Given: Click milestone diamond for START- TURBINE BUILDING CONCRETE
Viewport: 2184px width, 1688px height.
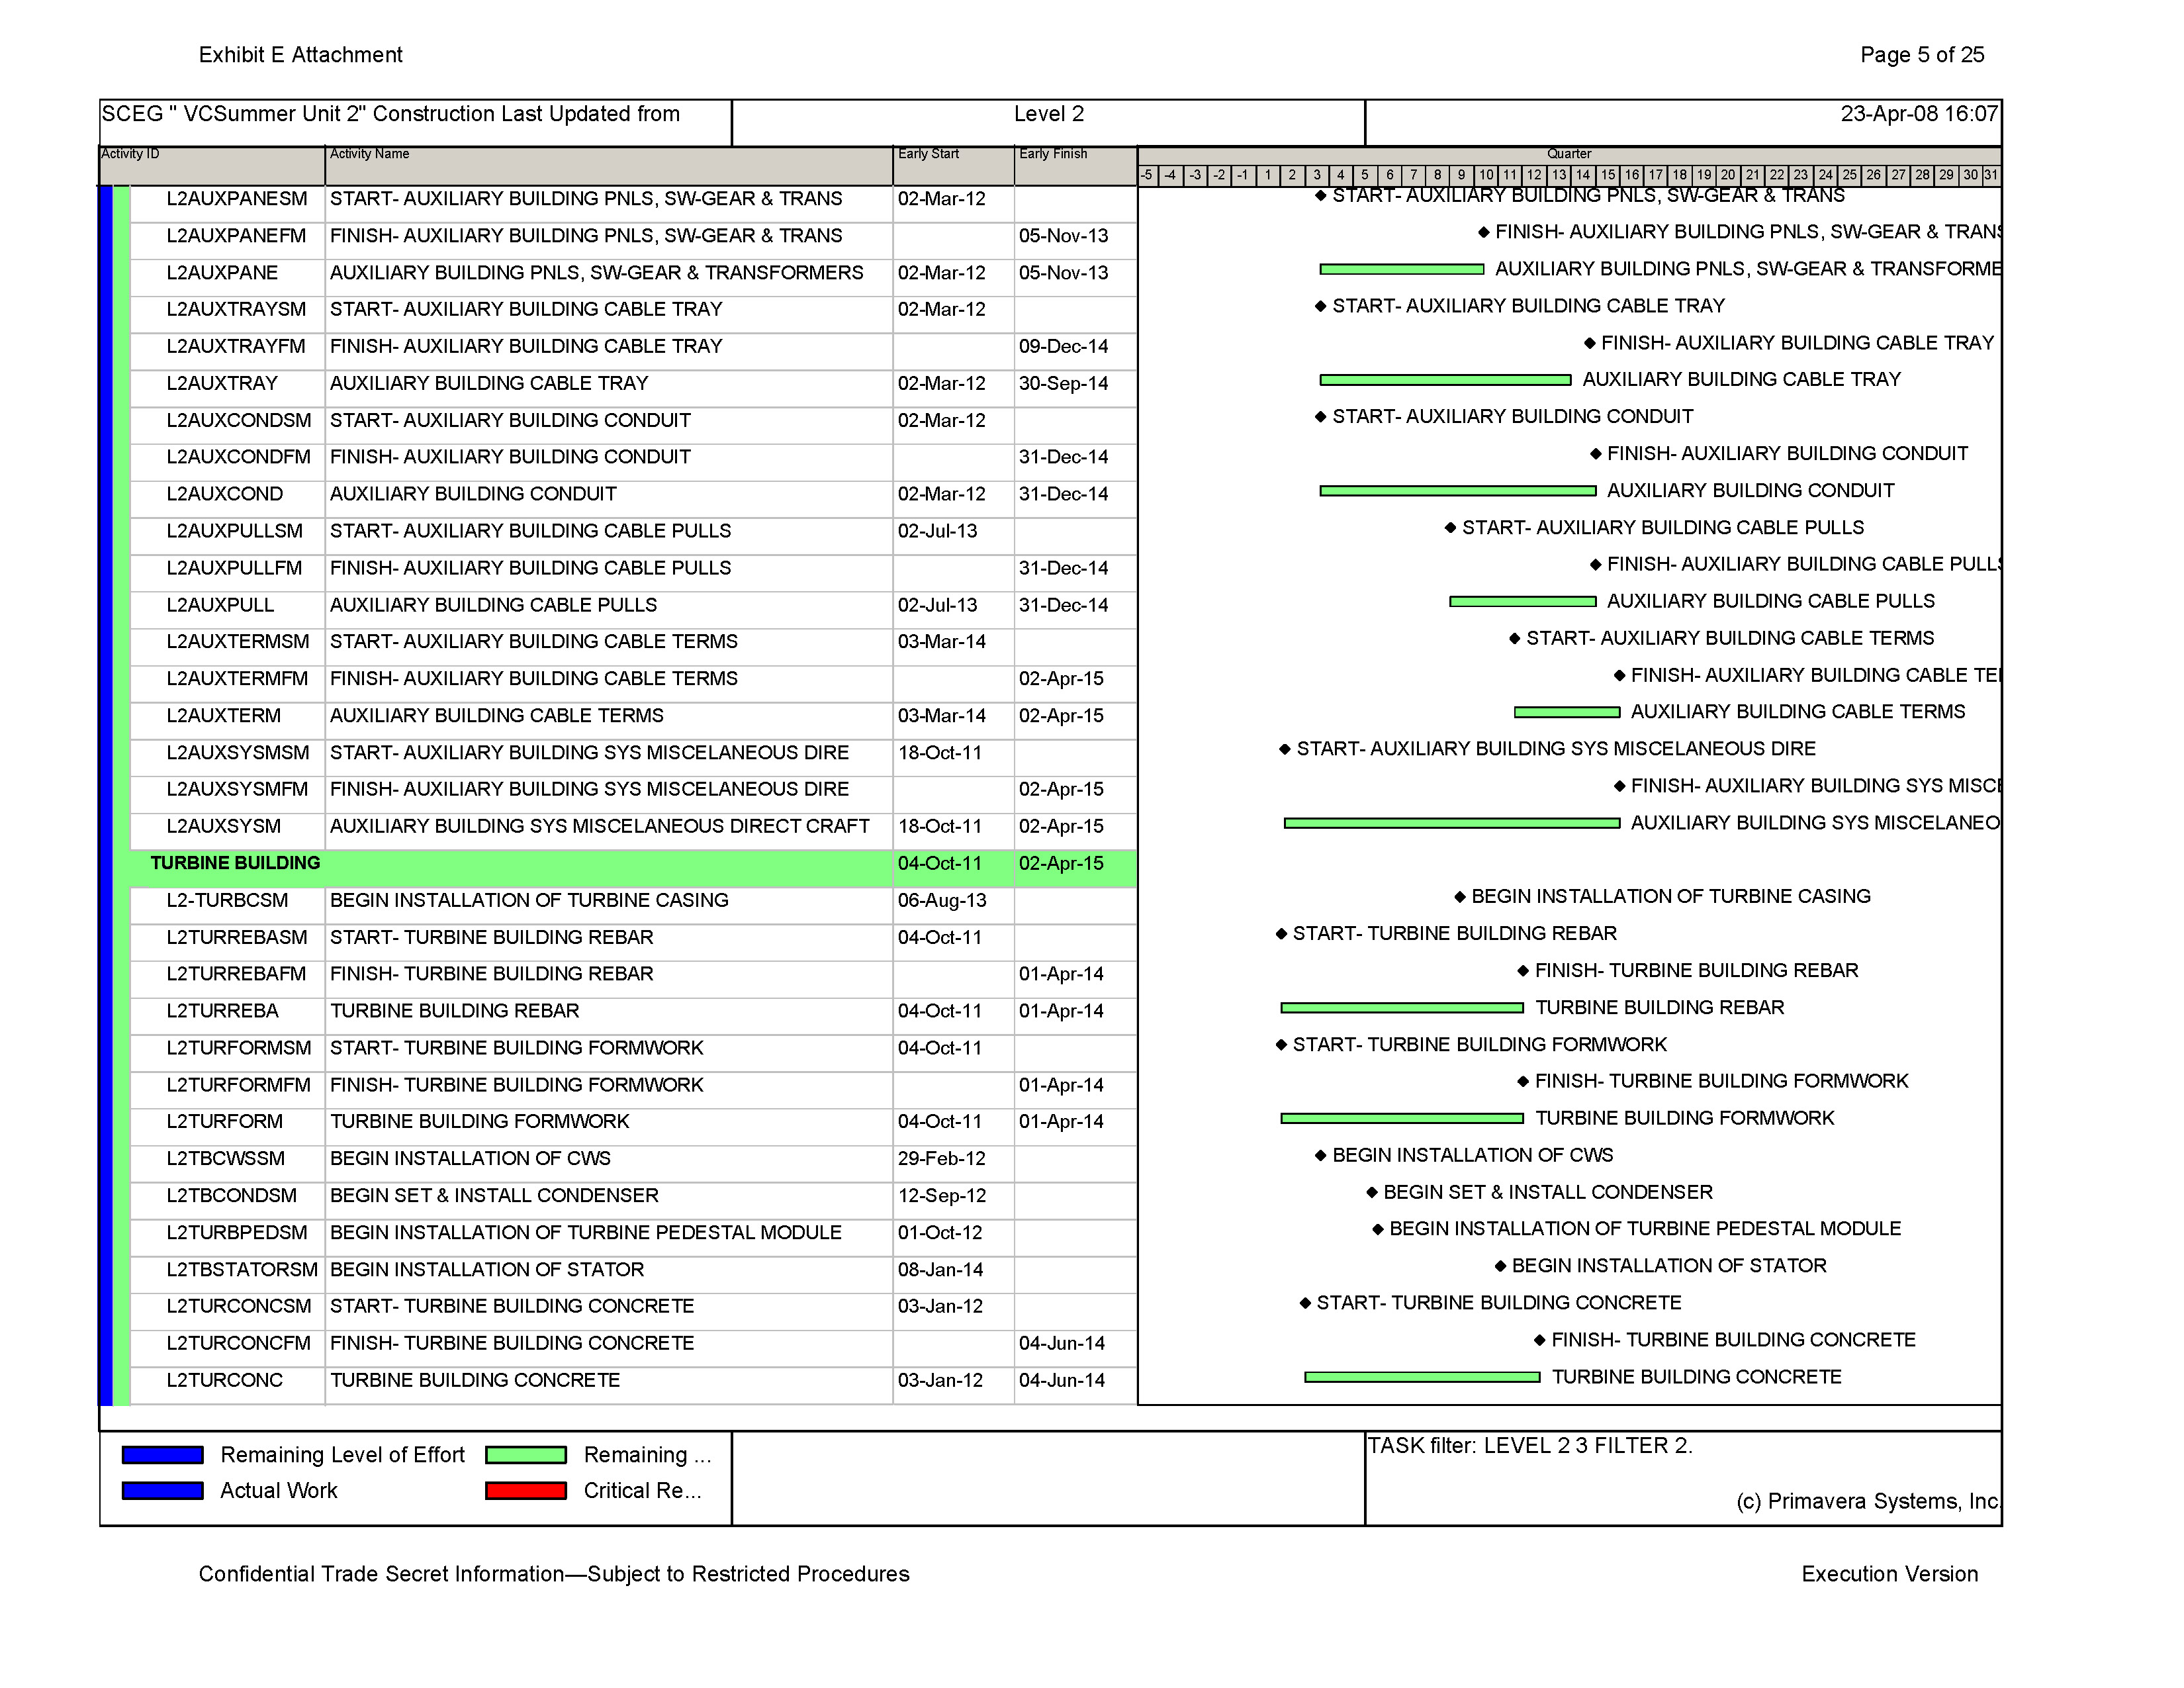Looking at the screenshot, I should [1305, 1303].
